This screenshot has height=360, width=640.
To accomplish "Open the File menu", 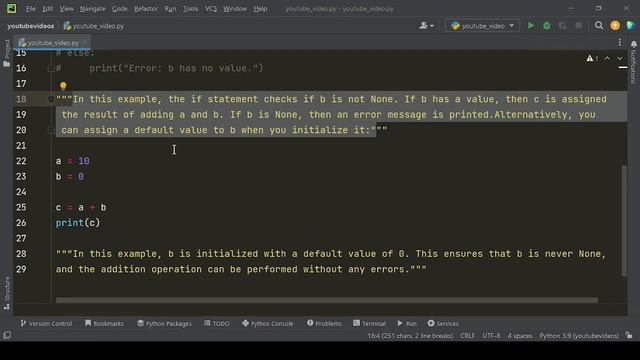I will pyautogui.click(x=31, y=9).
